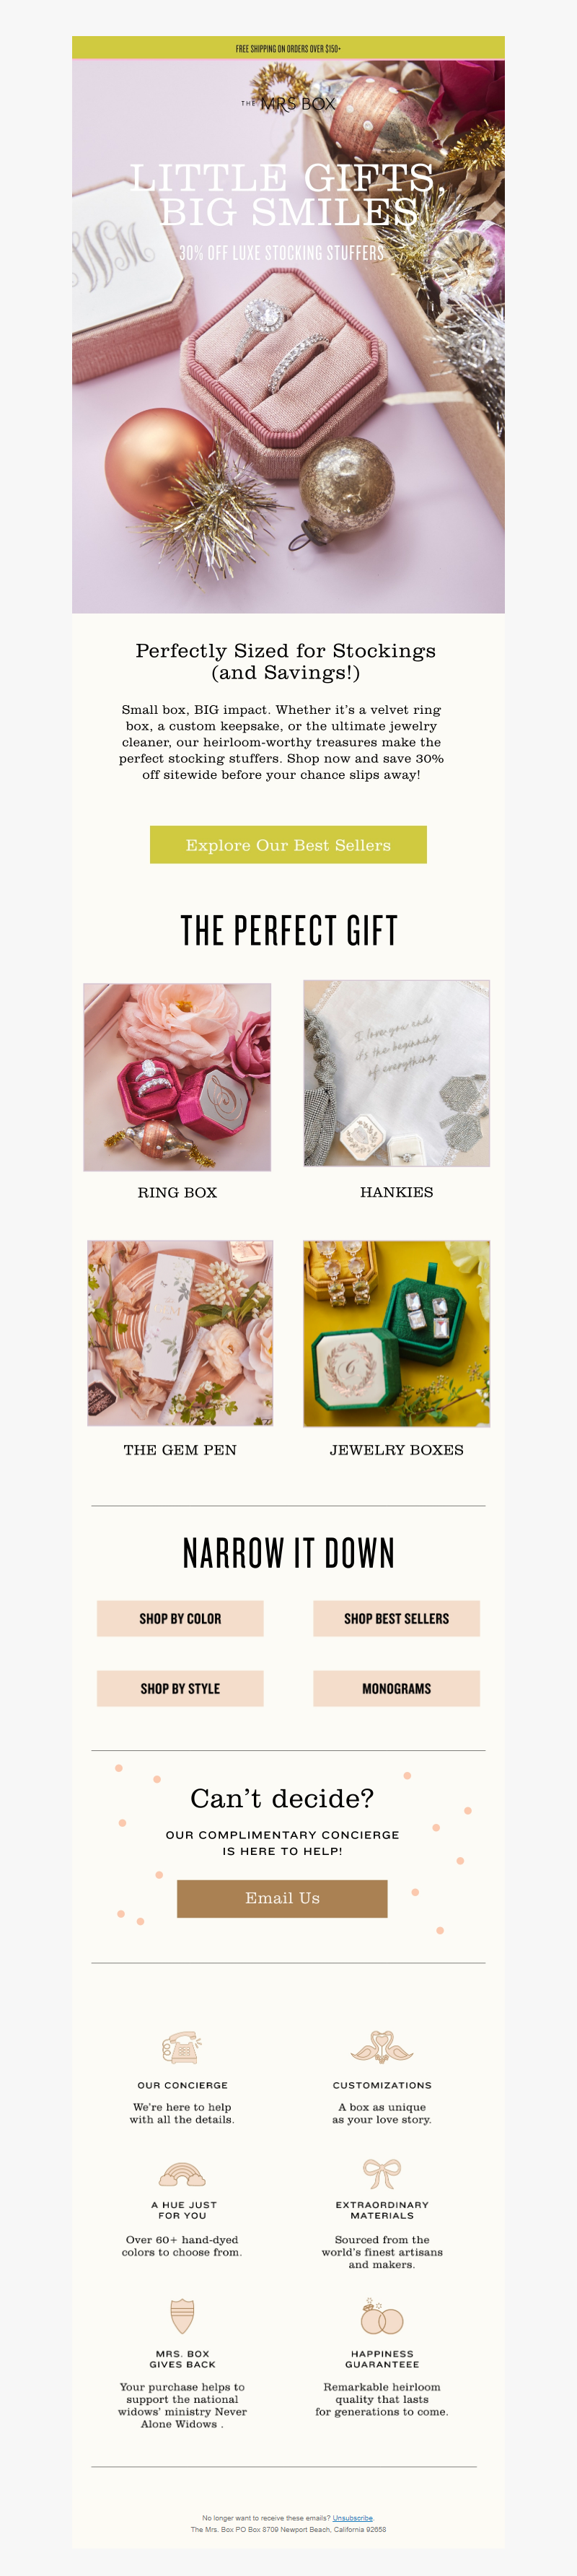
Task: Click the concierge telephone icon
Action: click(x=182, y=2048)
